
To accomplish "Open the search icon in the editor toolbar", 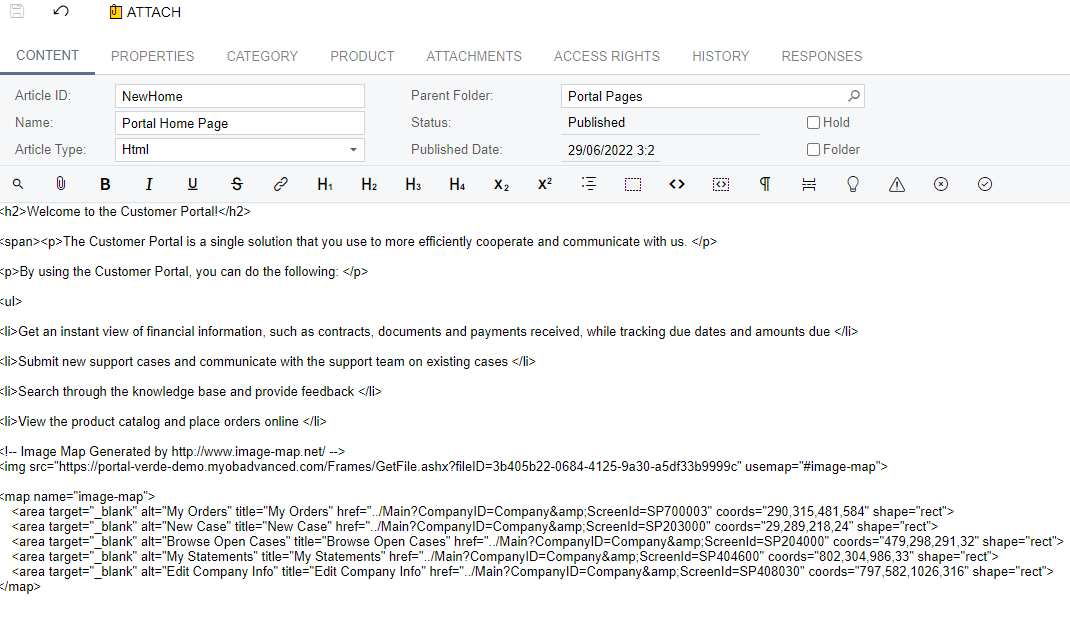I will 18,183.
